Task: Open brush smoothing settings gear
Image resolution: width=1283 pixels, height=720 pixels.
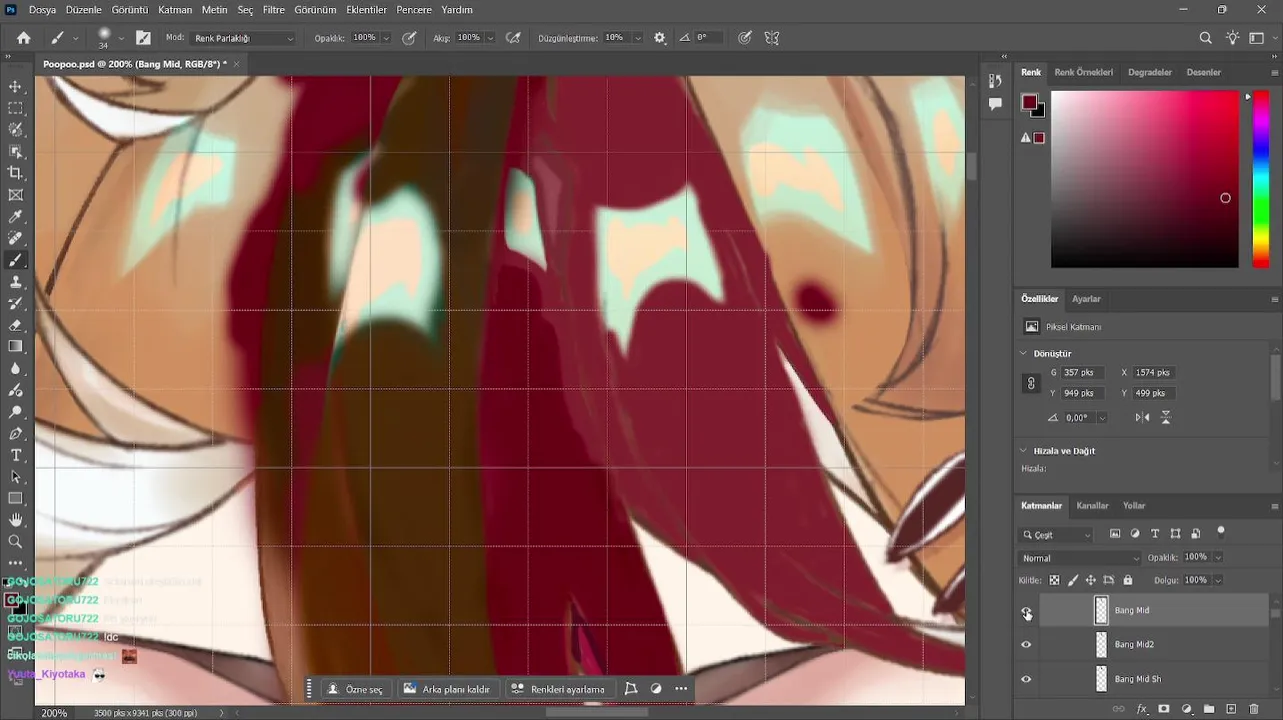Action: (660, 38)
